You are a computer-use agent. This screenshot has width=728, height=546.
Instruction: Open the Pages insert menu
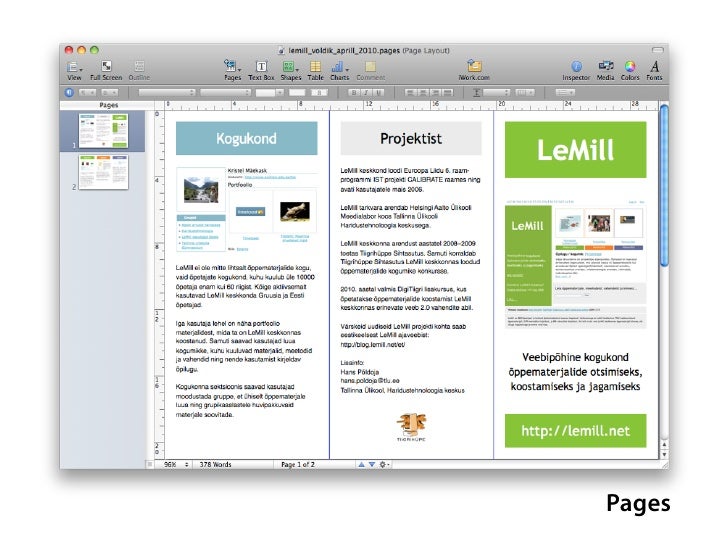(x=233, y=71)
